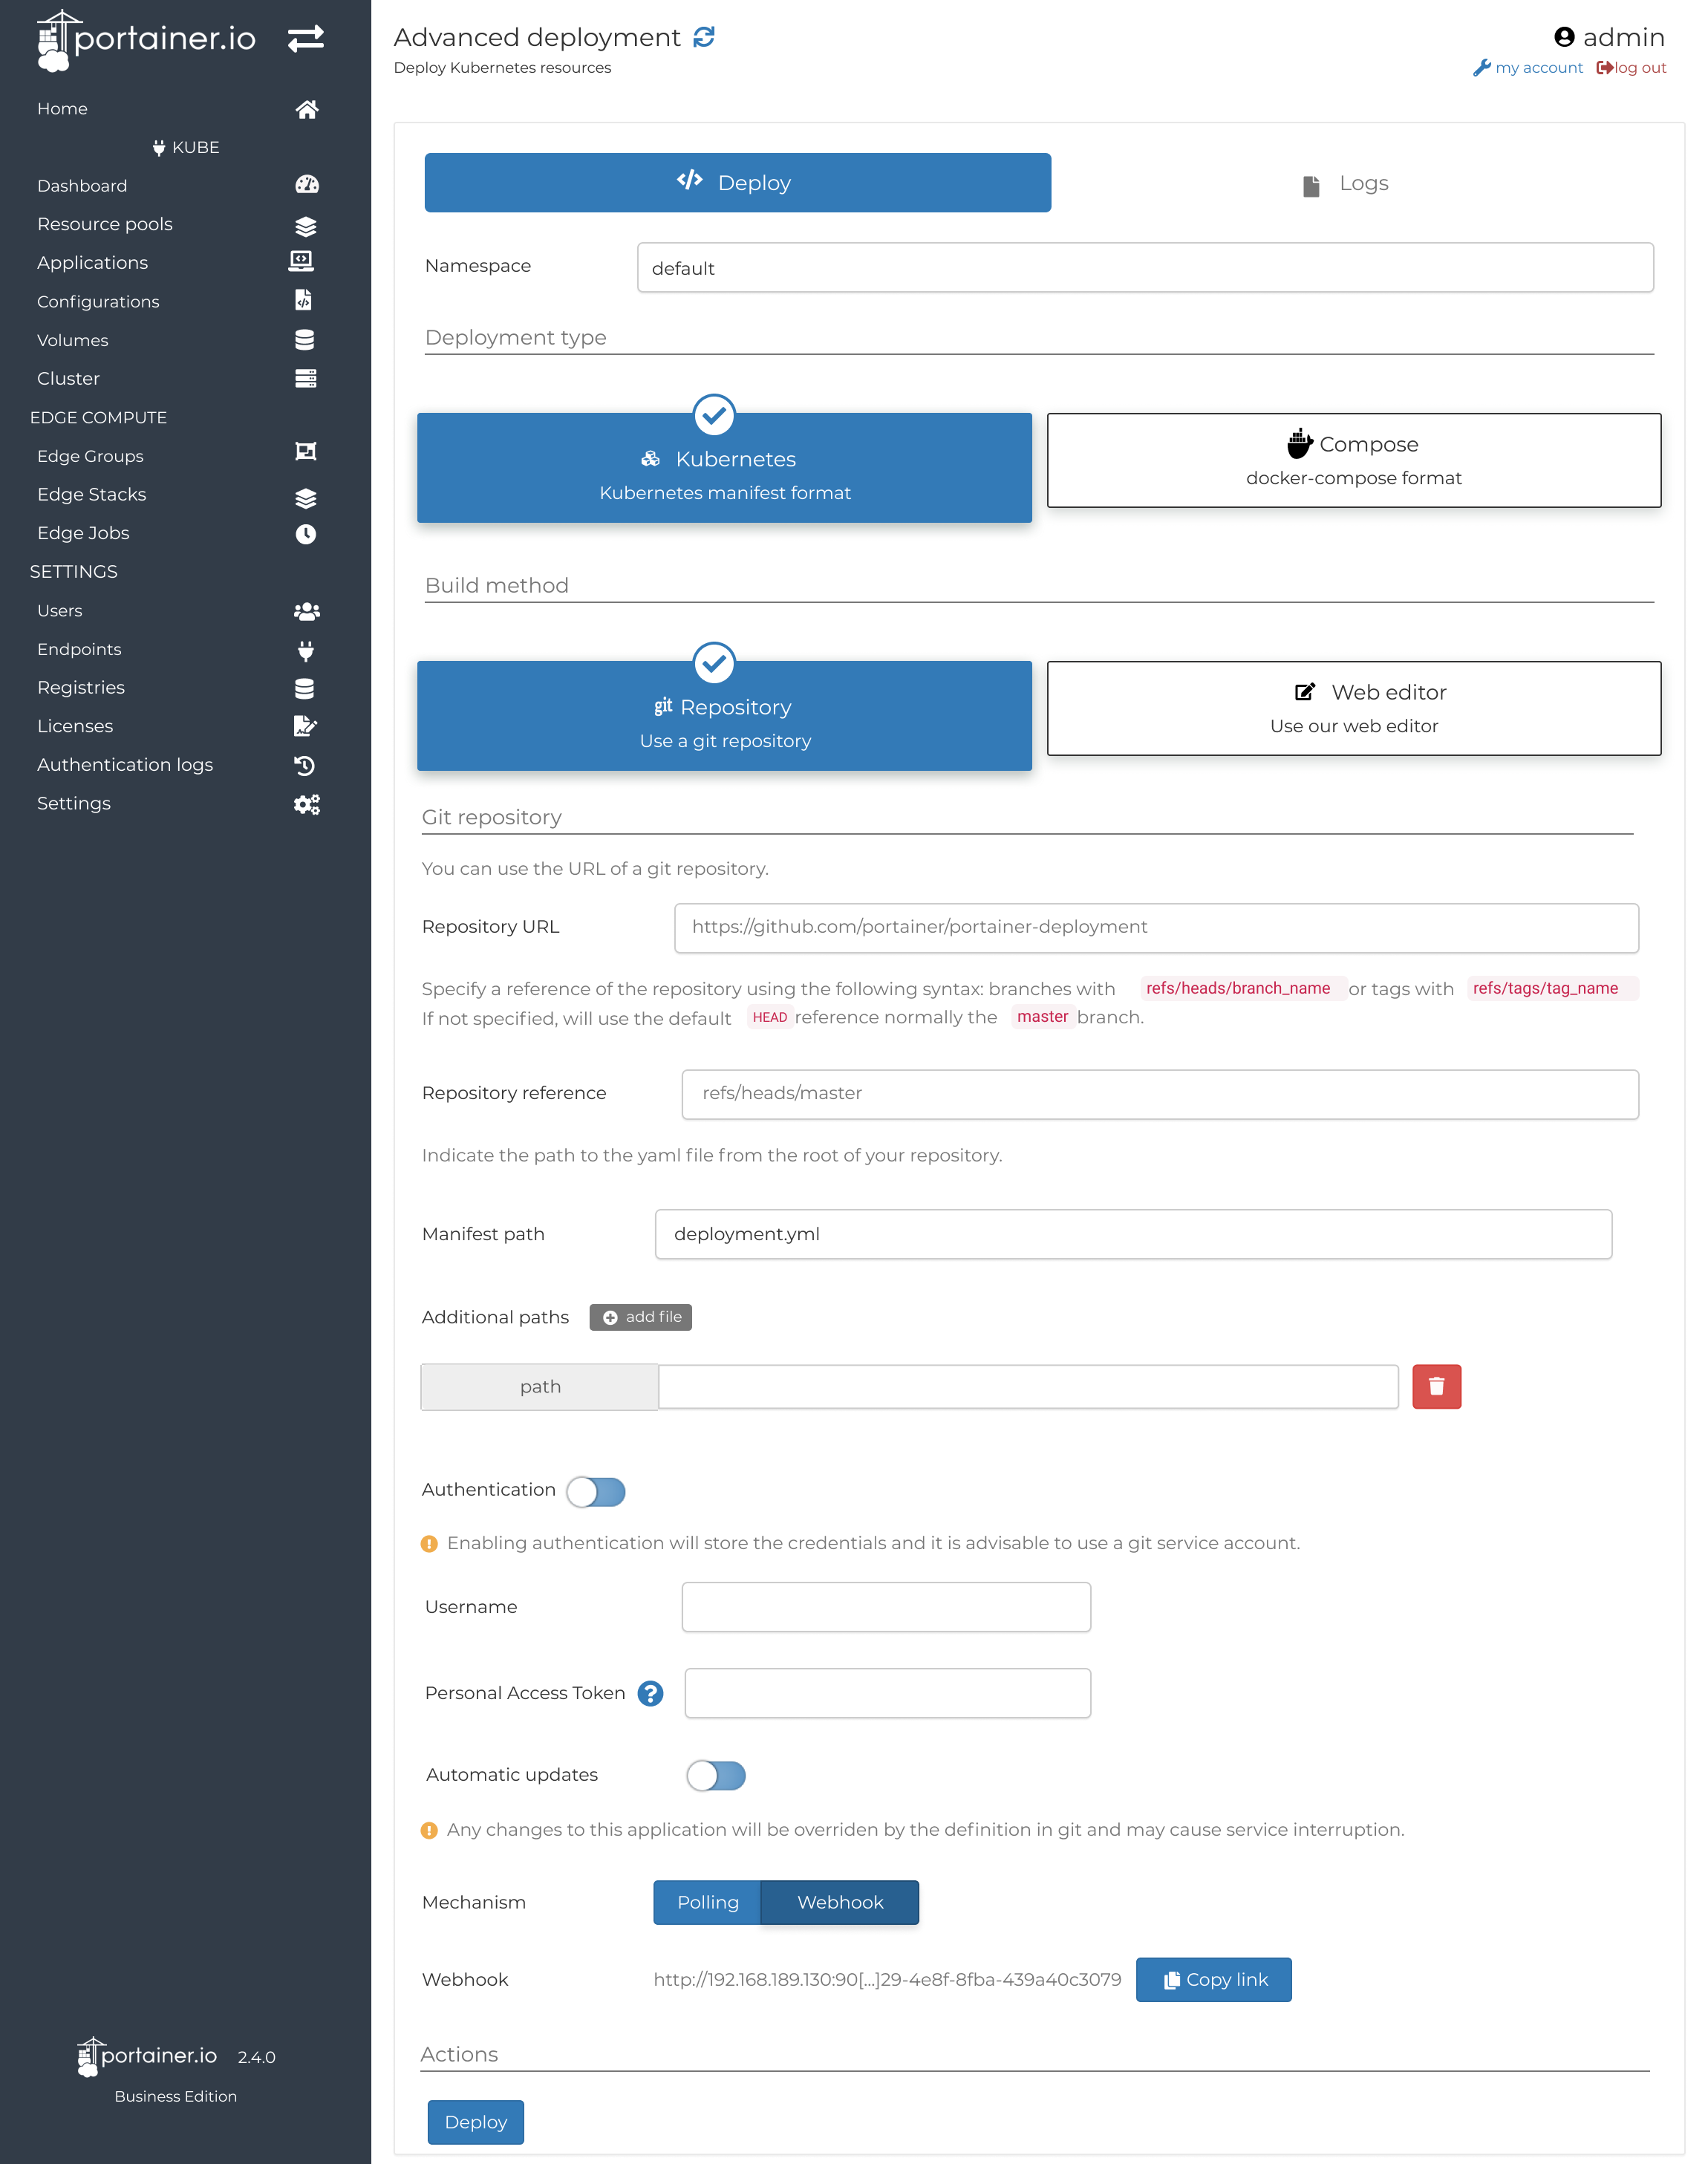Image resolution: width=1708 pixels, height=2164 pixels.
Task: Select the Kubernetes deployment type
Action: [x=724, y=467]
